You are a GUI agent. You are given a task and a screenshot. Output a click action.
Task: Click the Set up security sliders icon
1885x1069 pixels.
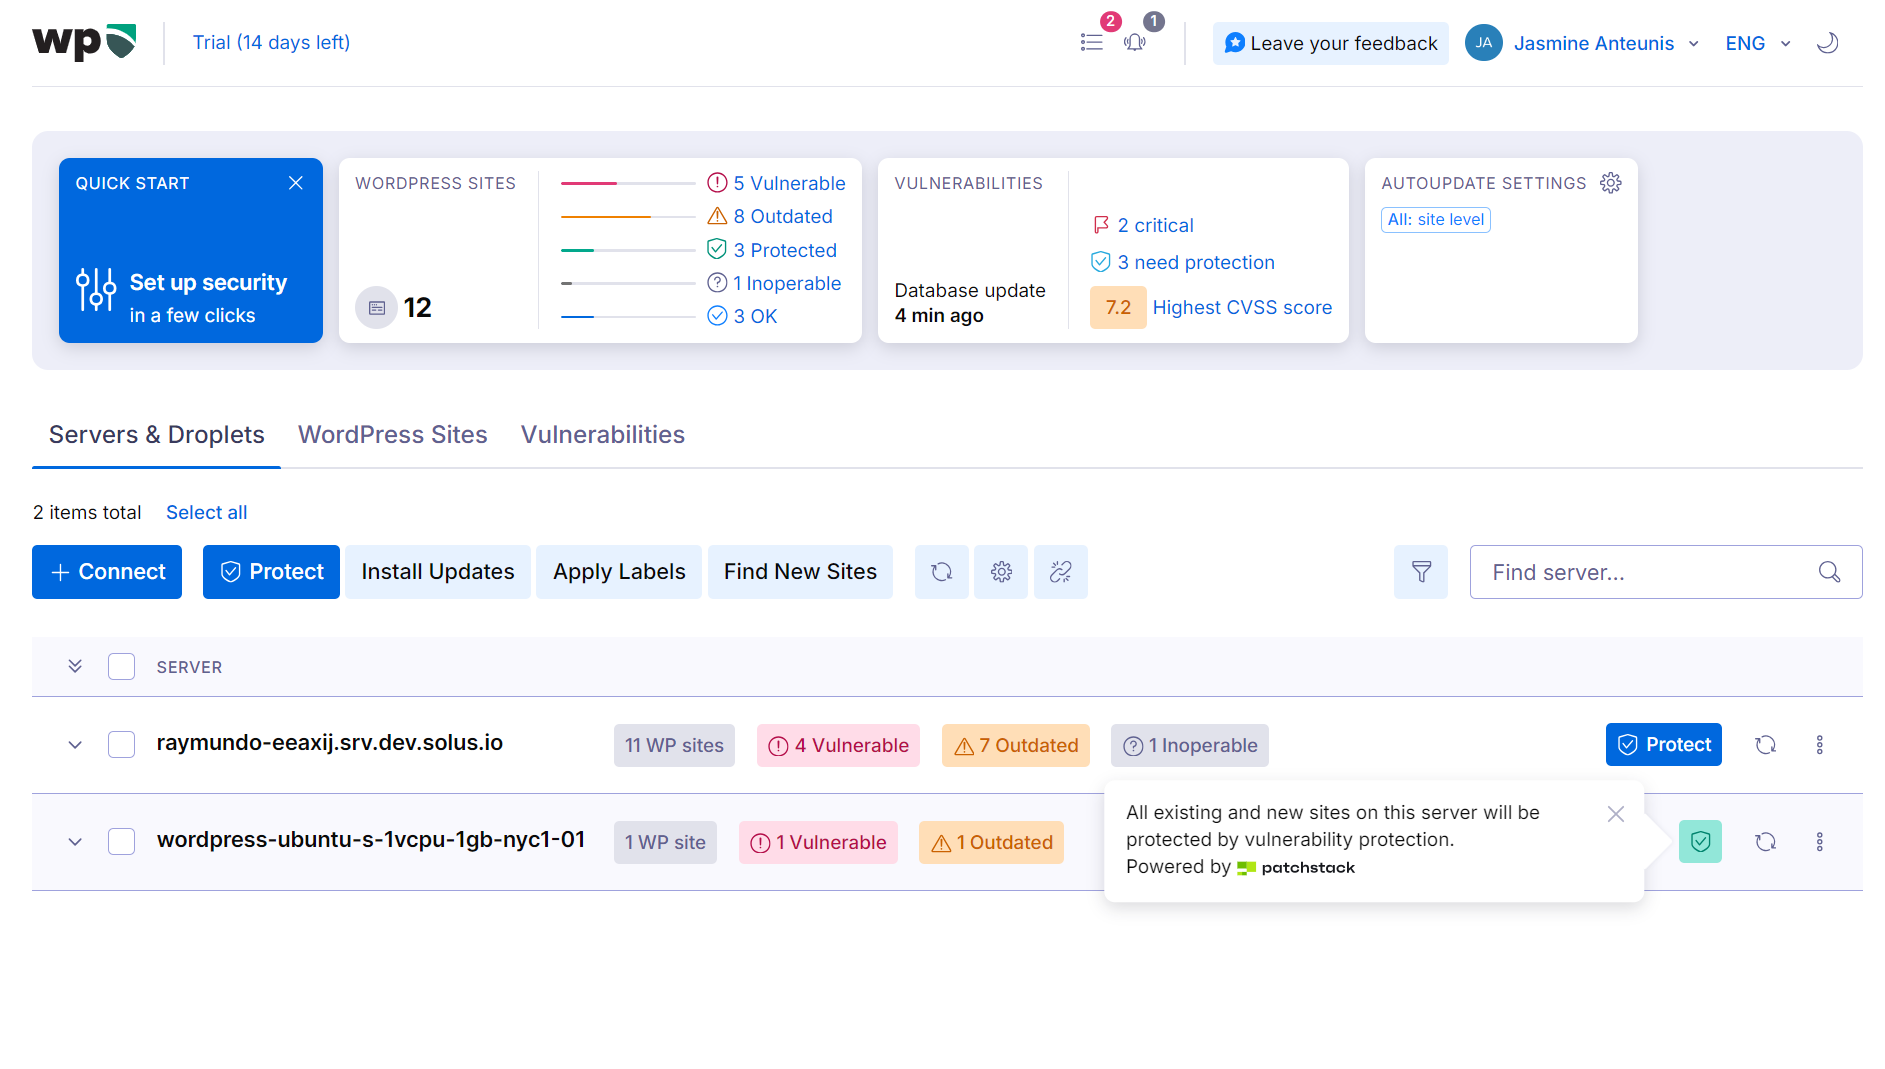[x=96, y=290]
